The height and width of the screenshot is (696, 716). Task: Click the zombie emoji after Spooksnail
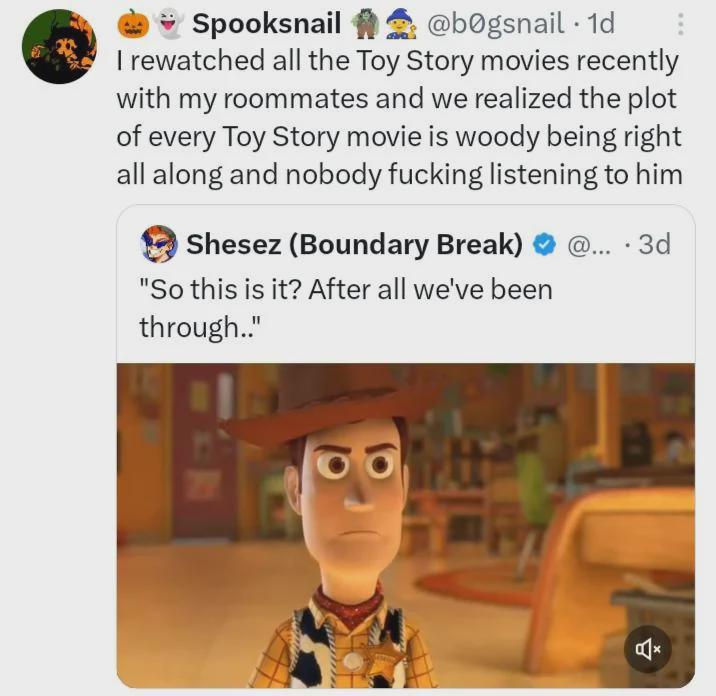tap(363, 23)
